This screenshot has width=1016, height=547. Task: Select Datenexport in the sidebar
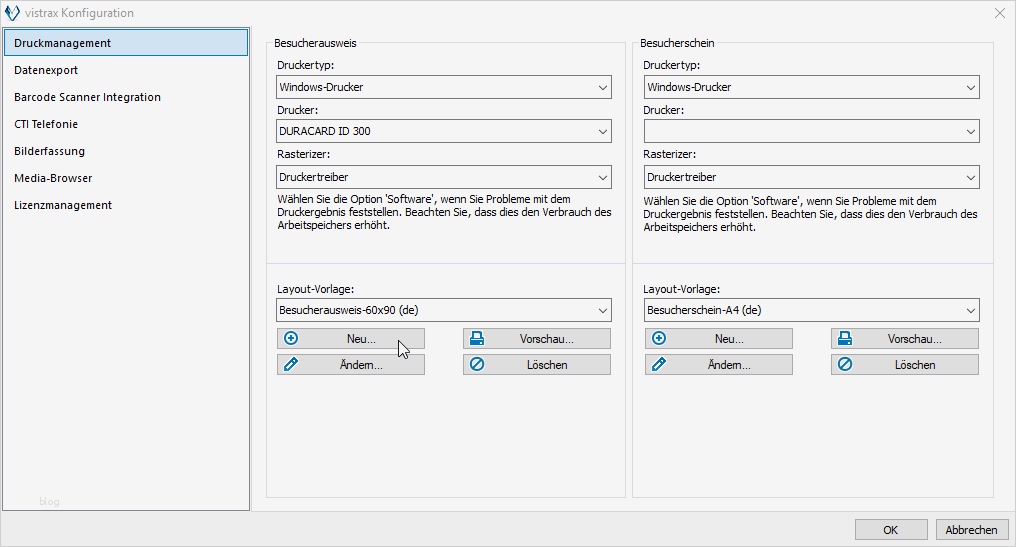pyautogui.click(x=46, y=70)
